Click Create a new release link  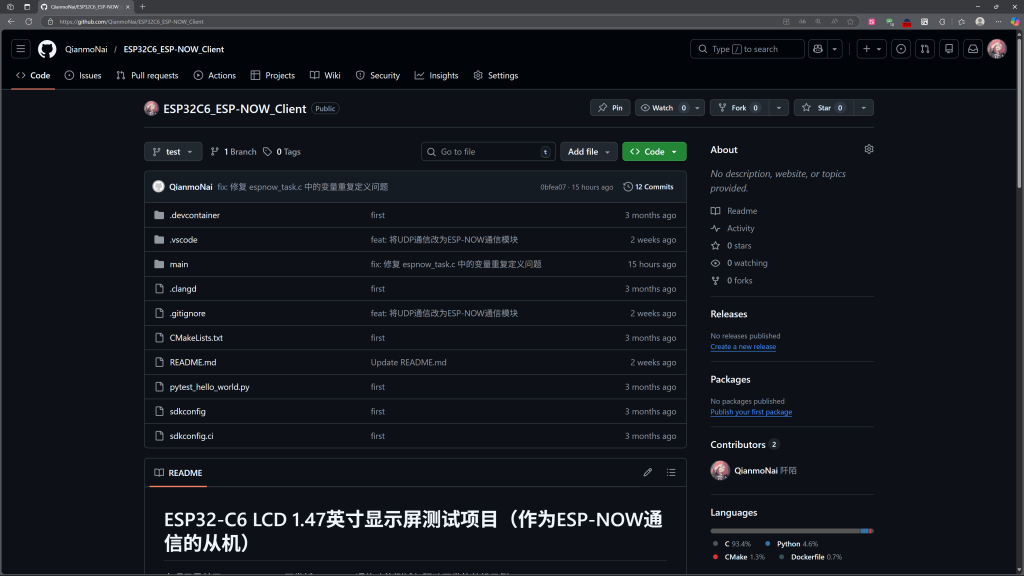(743, 347)
